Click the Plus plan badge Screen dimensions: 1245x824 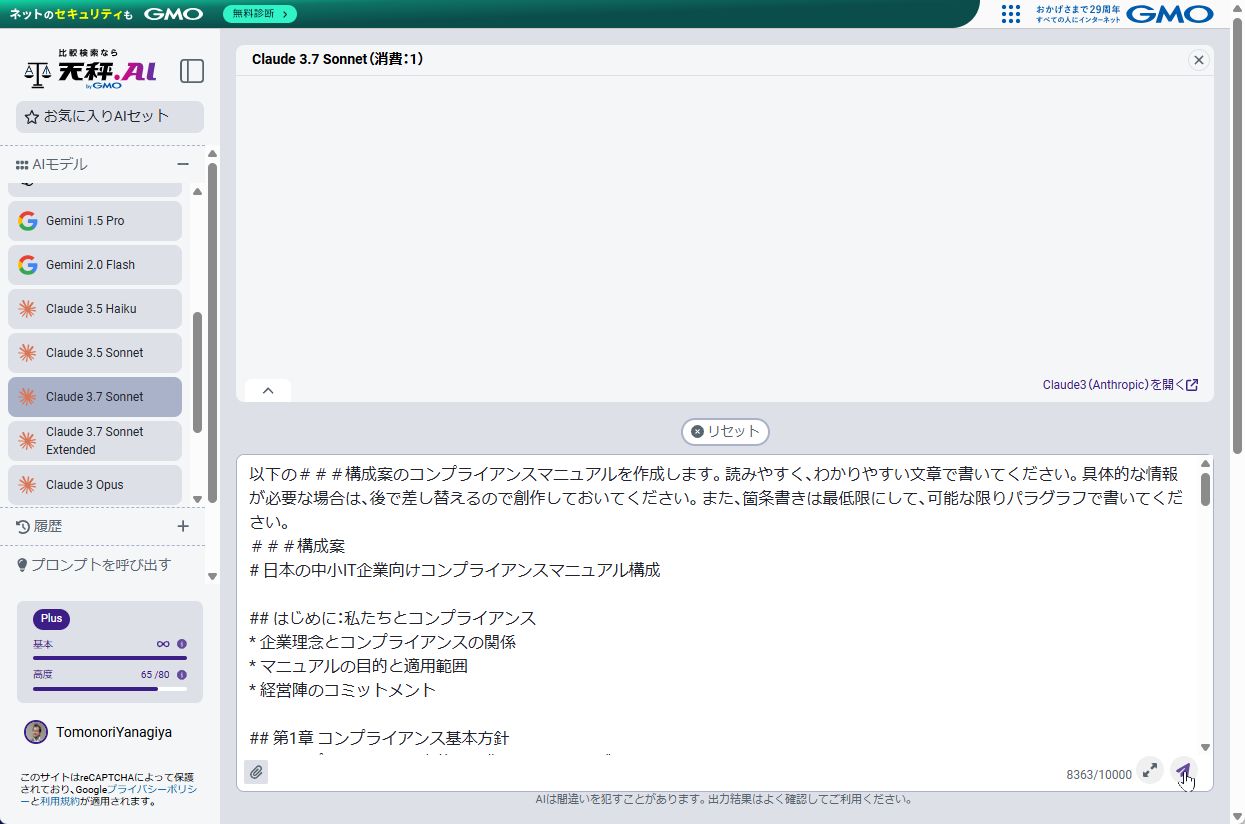tap(51, 619)
